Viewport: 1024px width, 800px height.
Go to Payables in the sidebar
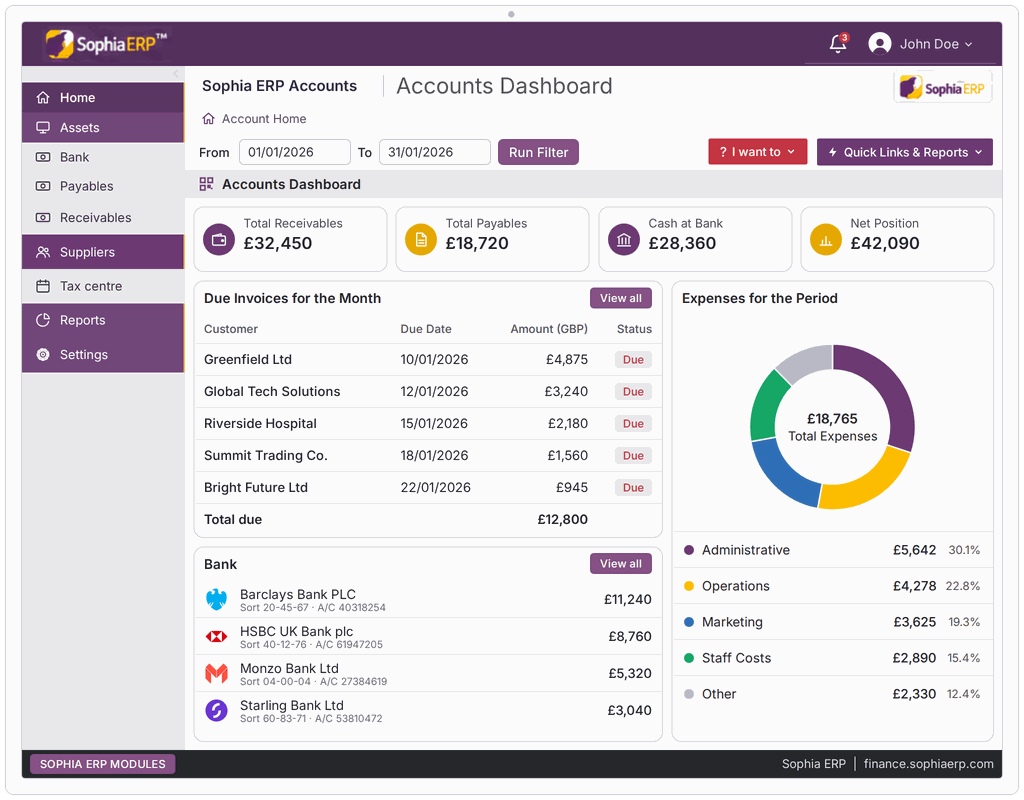click(103, 186)
